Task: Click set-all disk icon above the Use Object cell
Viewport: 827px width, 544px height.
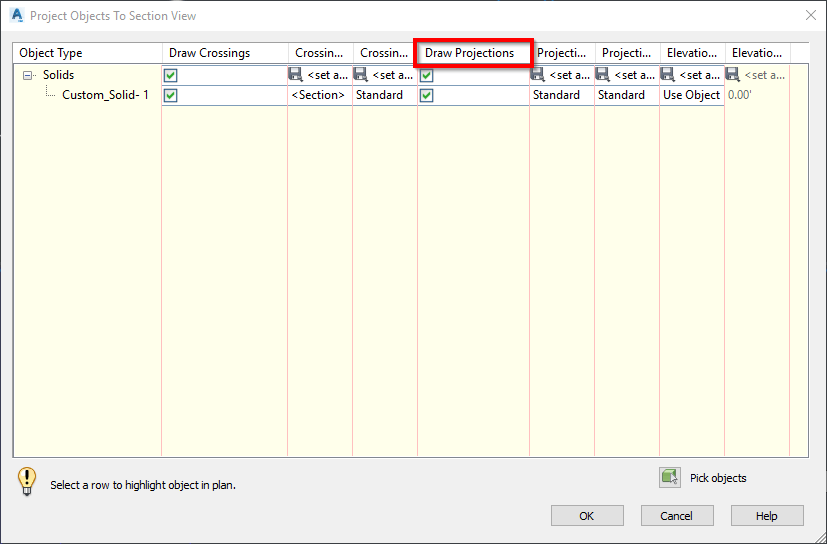Action: [668, 74]
